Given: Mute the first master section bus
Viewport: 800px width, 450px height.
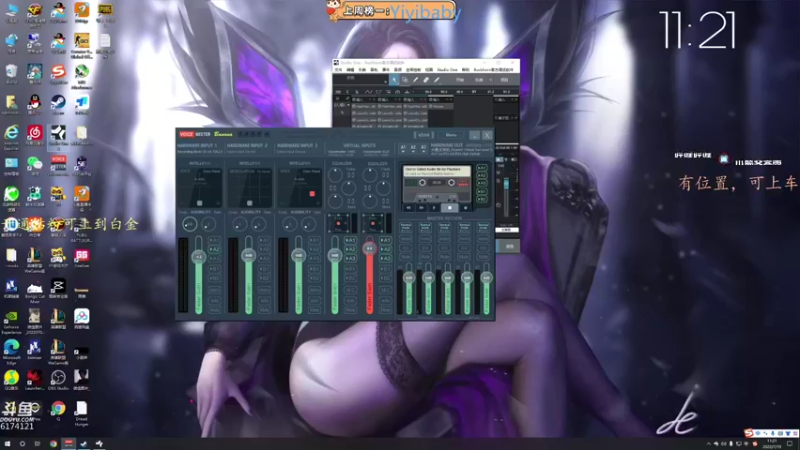Looking at the screenshot, I should click(406, 257).
